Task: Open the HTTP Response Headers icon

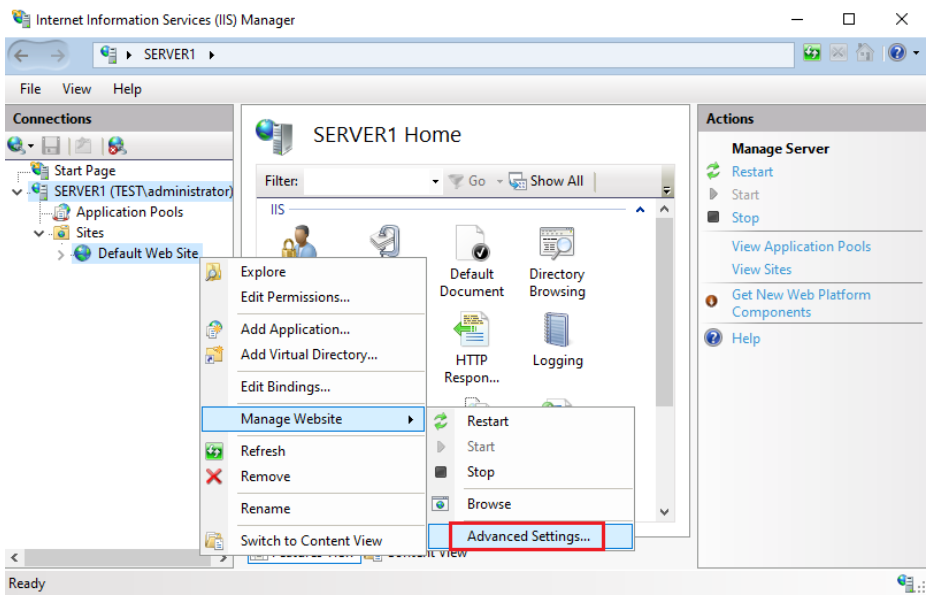Action: pyautogui.click(x=471, y=331)
